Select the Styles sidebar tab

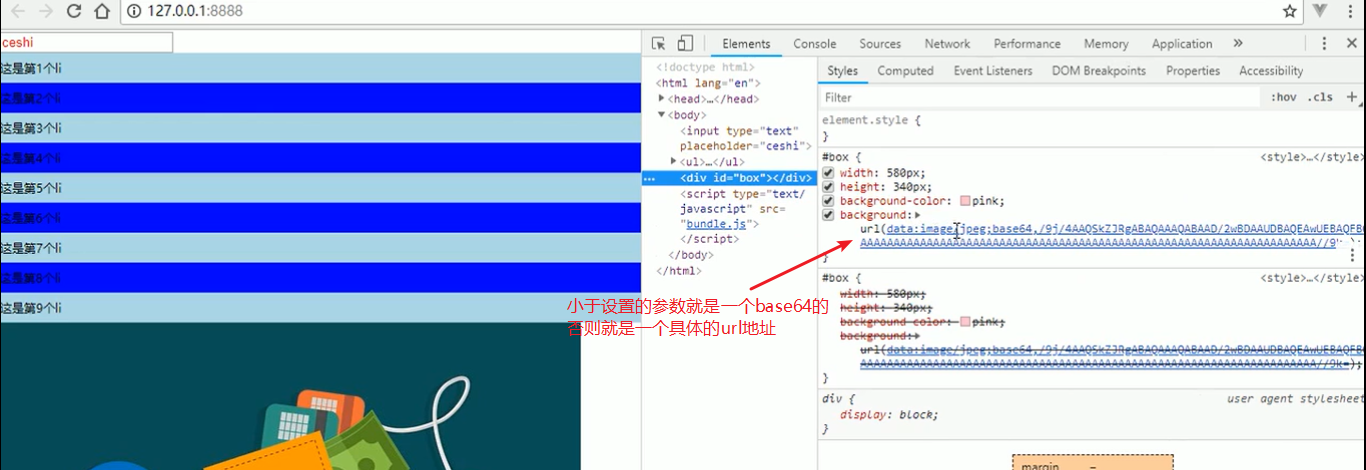842,71
